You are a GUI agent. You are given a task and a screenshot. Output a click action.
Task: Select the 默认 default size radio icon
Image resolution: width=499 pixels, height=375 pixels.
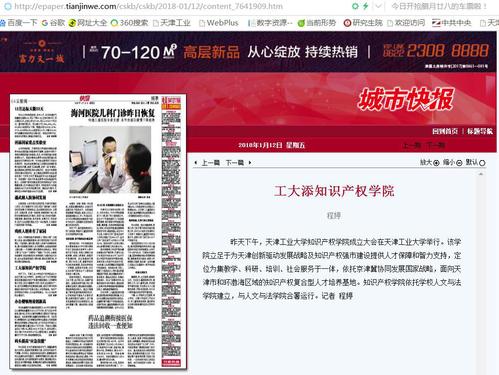coord(482,163)
